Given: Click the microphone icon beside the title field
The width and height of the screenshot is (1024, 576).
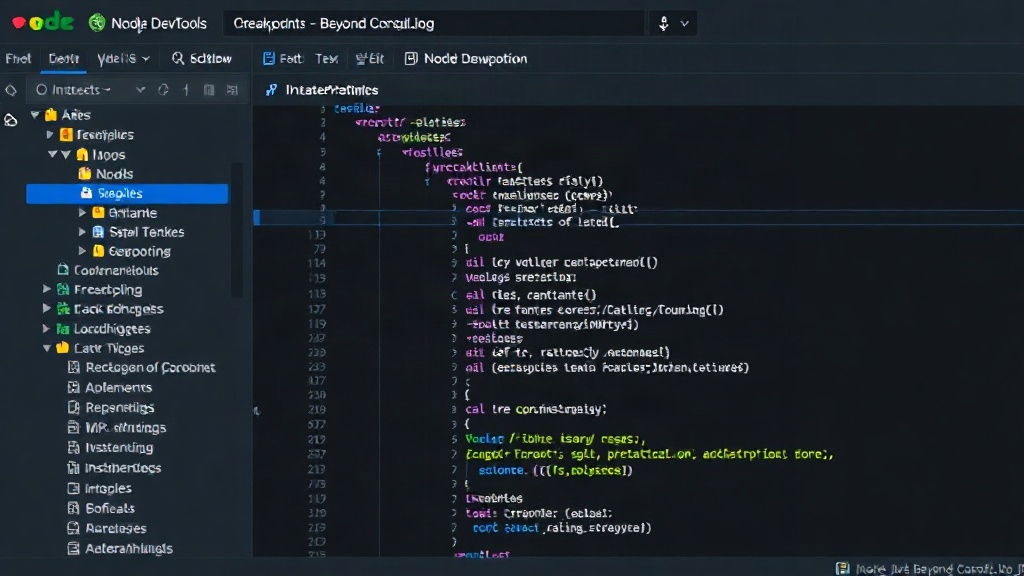Looking at the screenshot, I should pyautogui.click(x=664, y=24).
